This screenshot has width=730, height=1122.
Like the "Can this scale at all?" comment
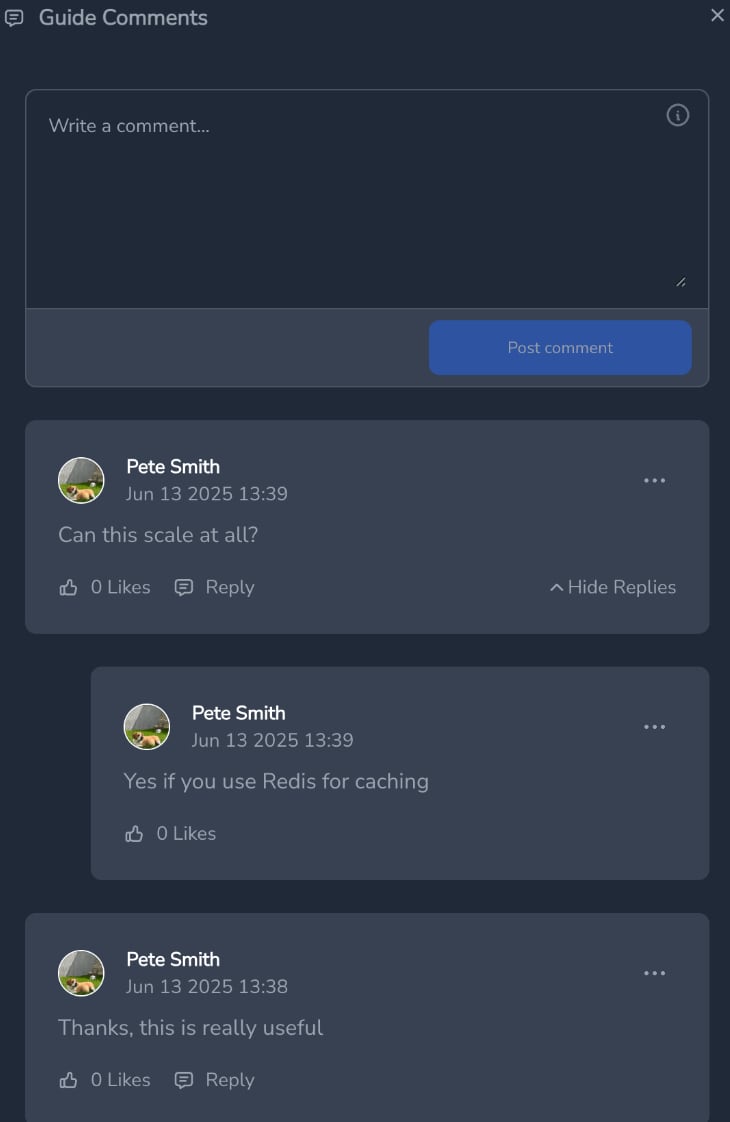click(69, 587)
